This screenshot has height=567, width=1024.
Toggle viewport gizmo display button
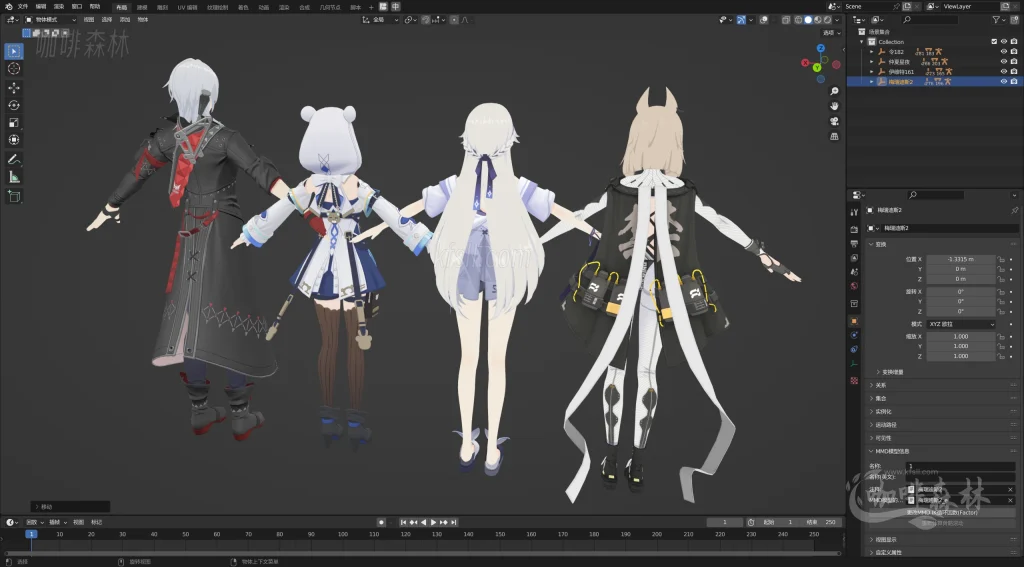(x=741, y=20)
